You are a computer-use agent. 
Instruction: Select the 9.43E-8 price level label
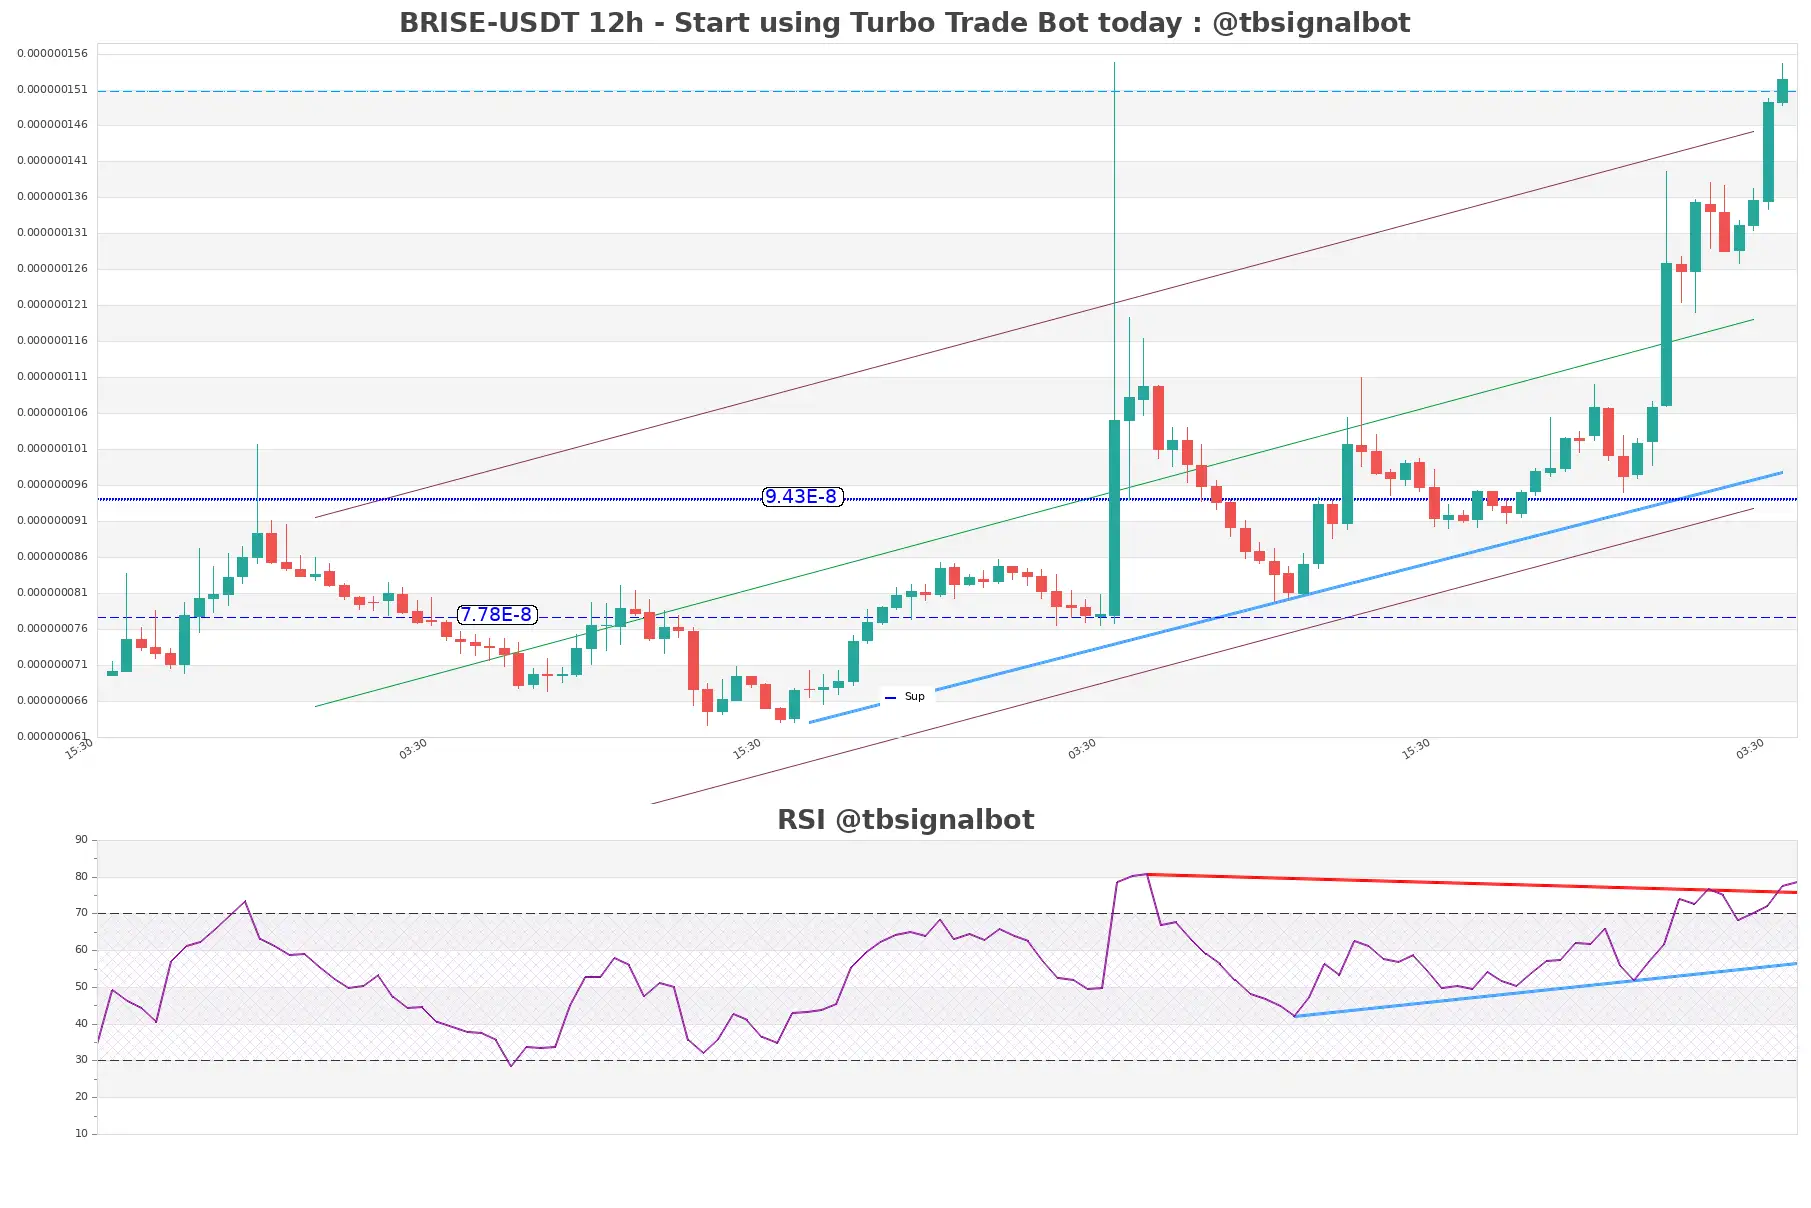tap(802, 496)
